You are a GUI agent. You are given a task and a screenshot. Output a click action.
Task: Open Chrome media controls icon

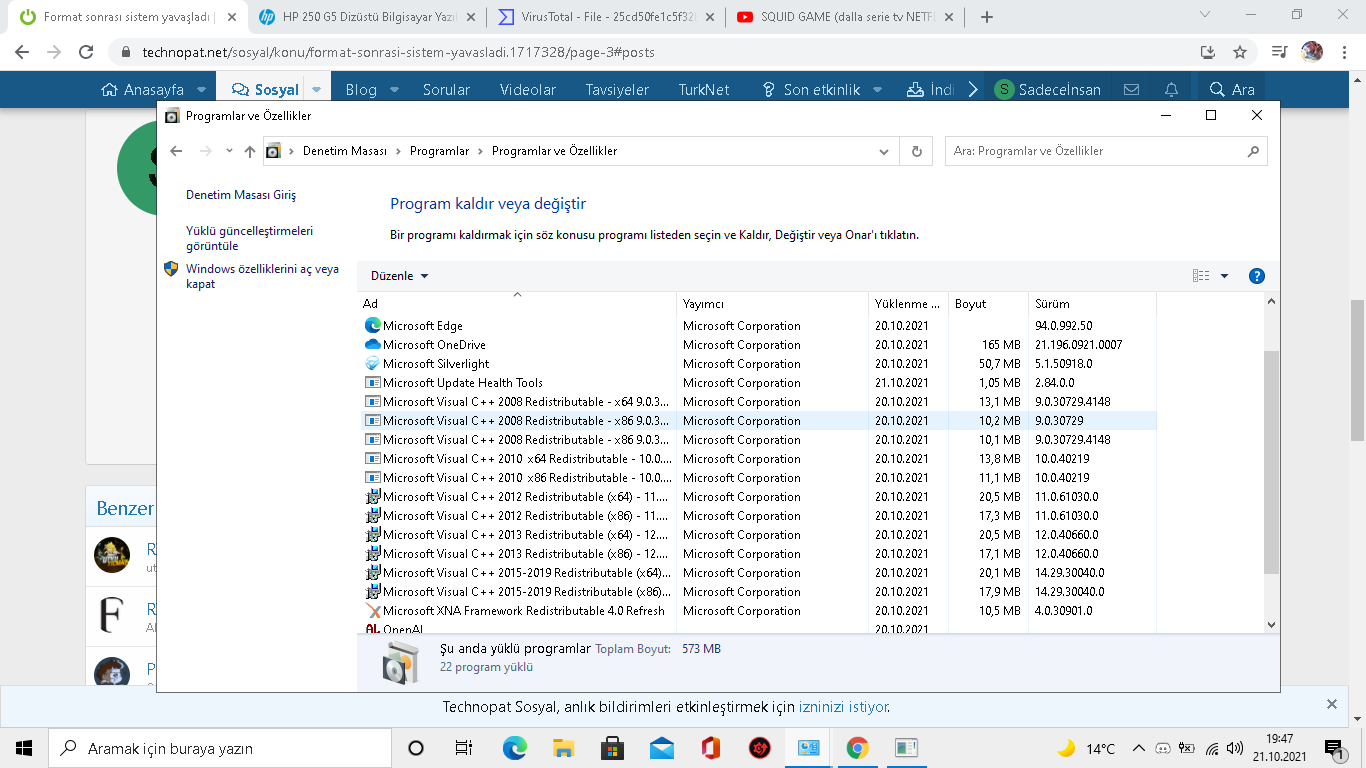coord(1280,52)
